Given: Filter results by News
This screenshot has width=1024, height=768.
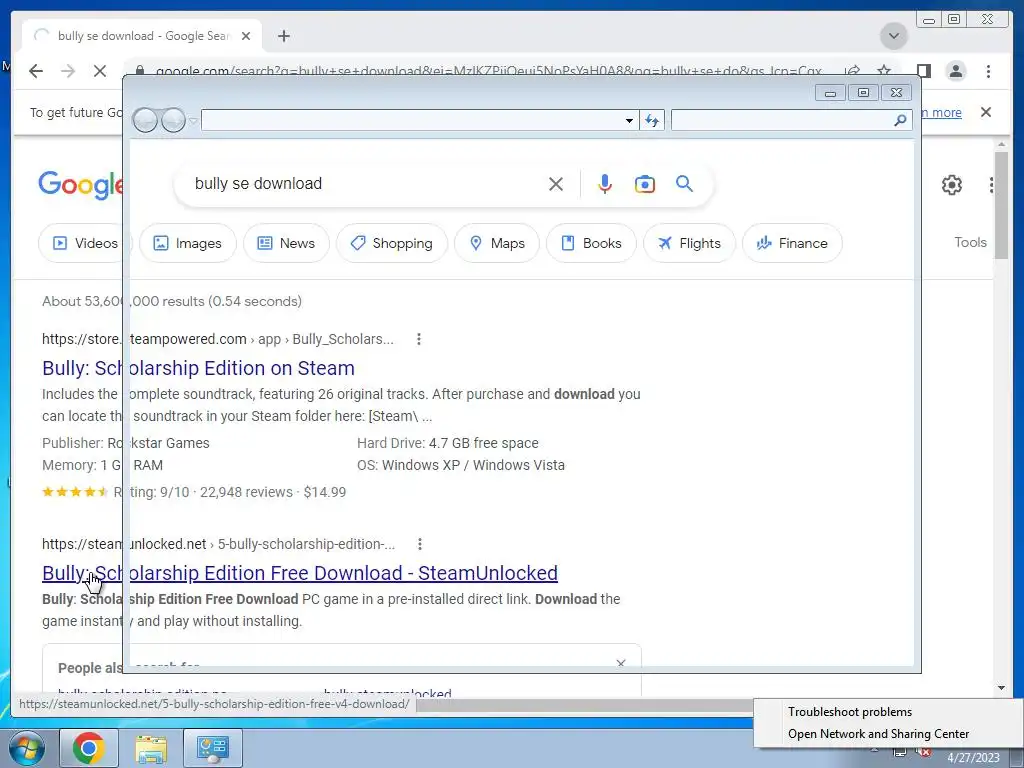Looking at the screenshot, I should 286,243.
